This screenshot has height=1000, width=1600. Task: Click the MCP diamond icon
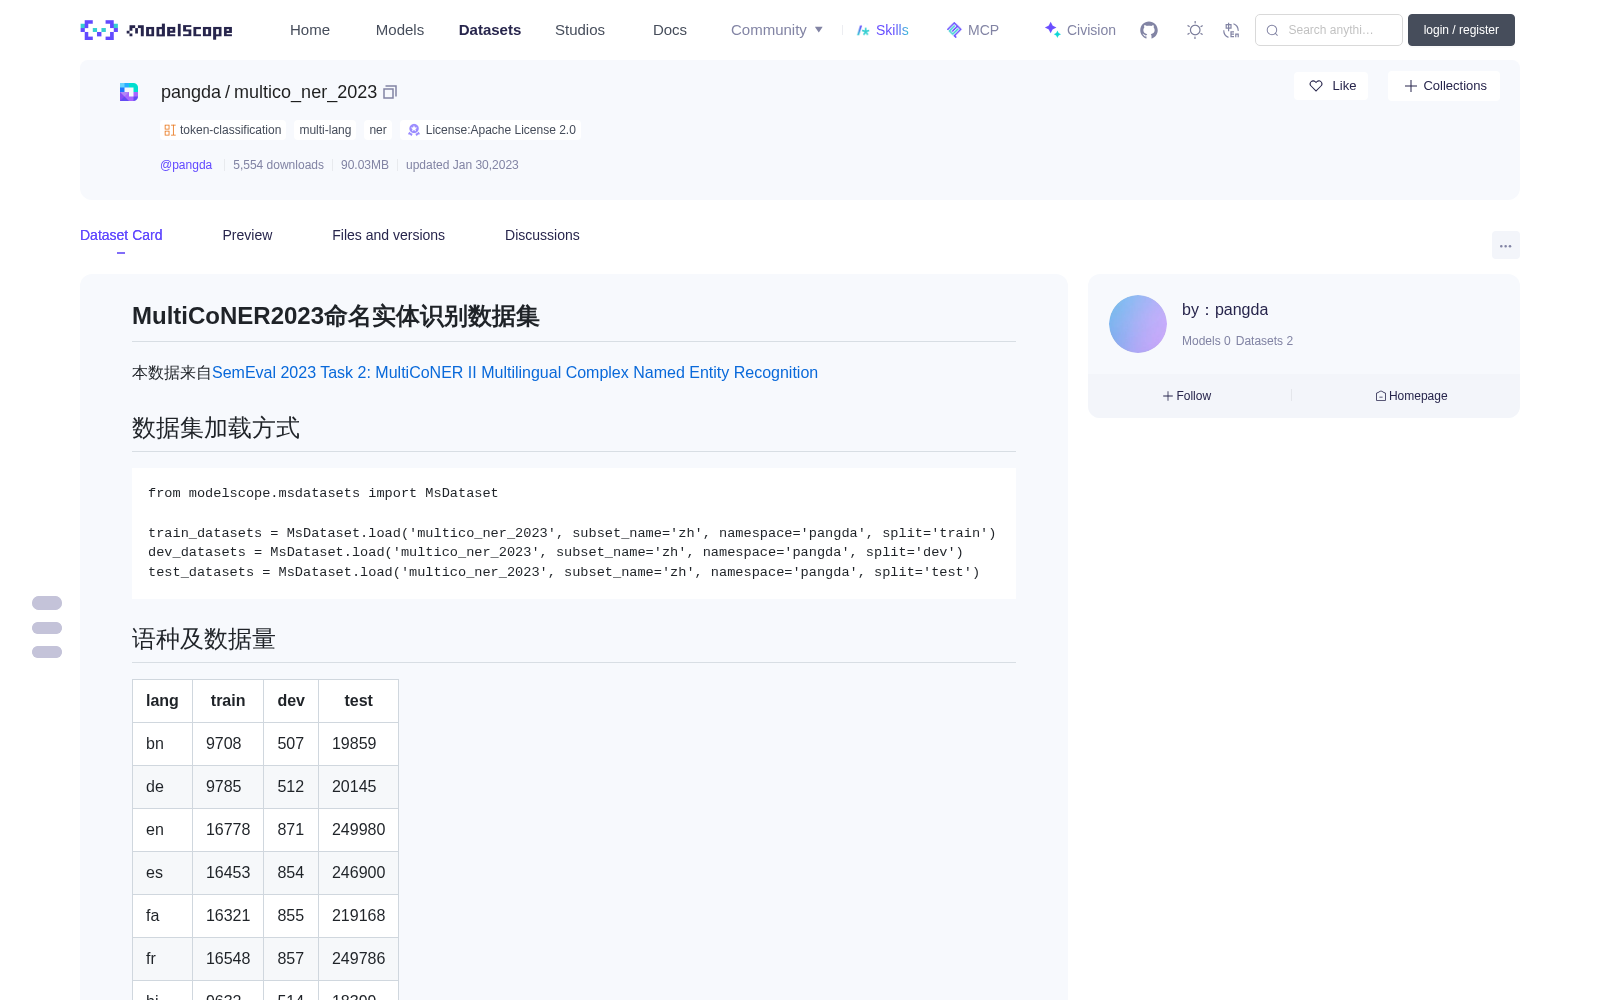coord(954,30)
